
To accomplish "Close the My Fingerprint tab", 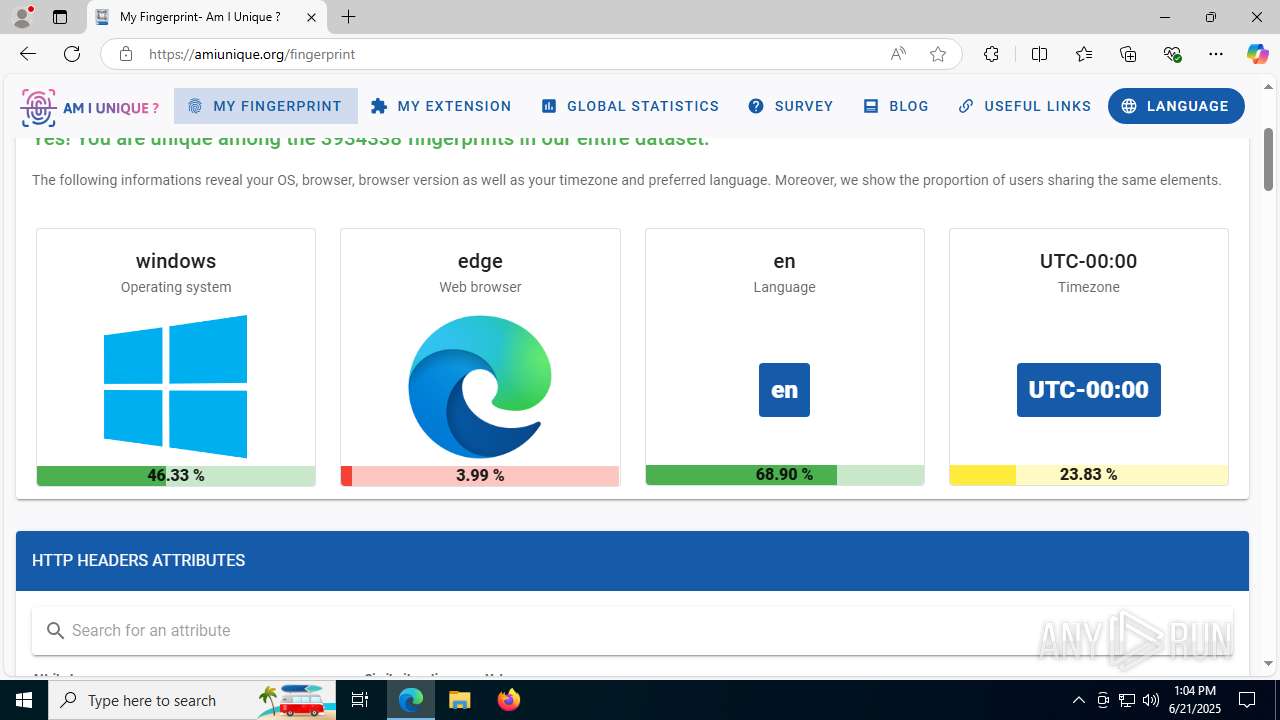I will [x=311, y=17].
